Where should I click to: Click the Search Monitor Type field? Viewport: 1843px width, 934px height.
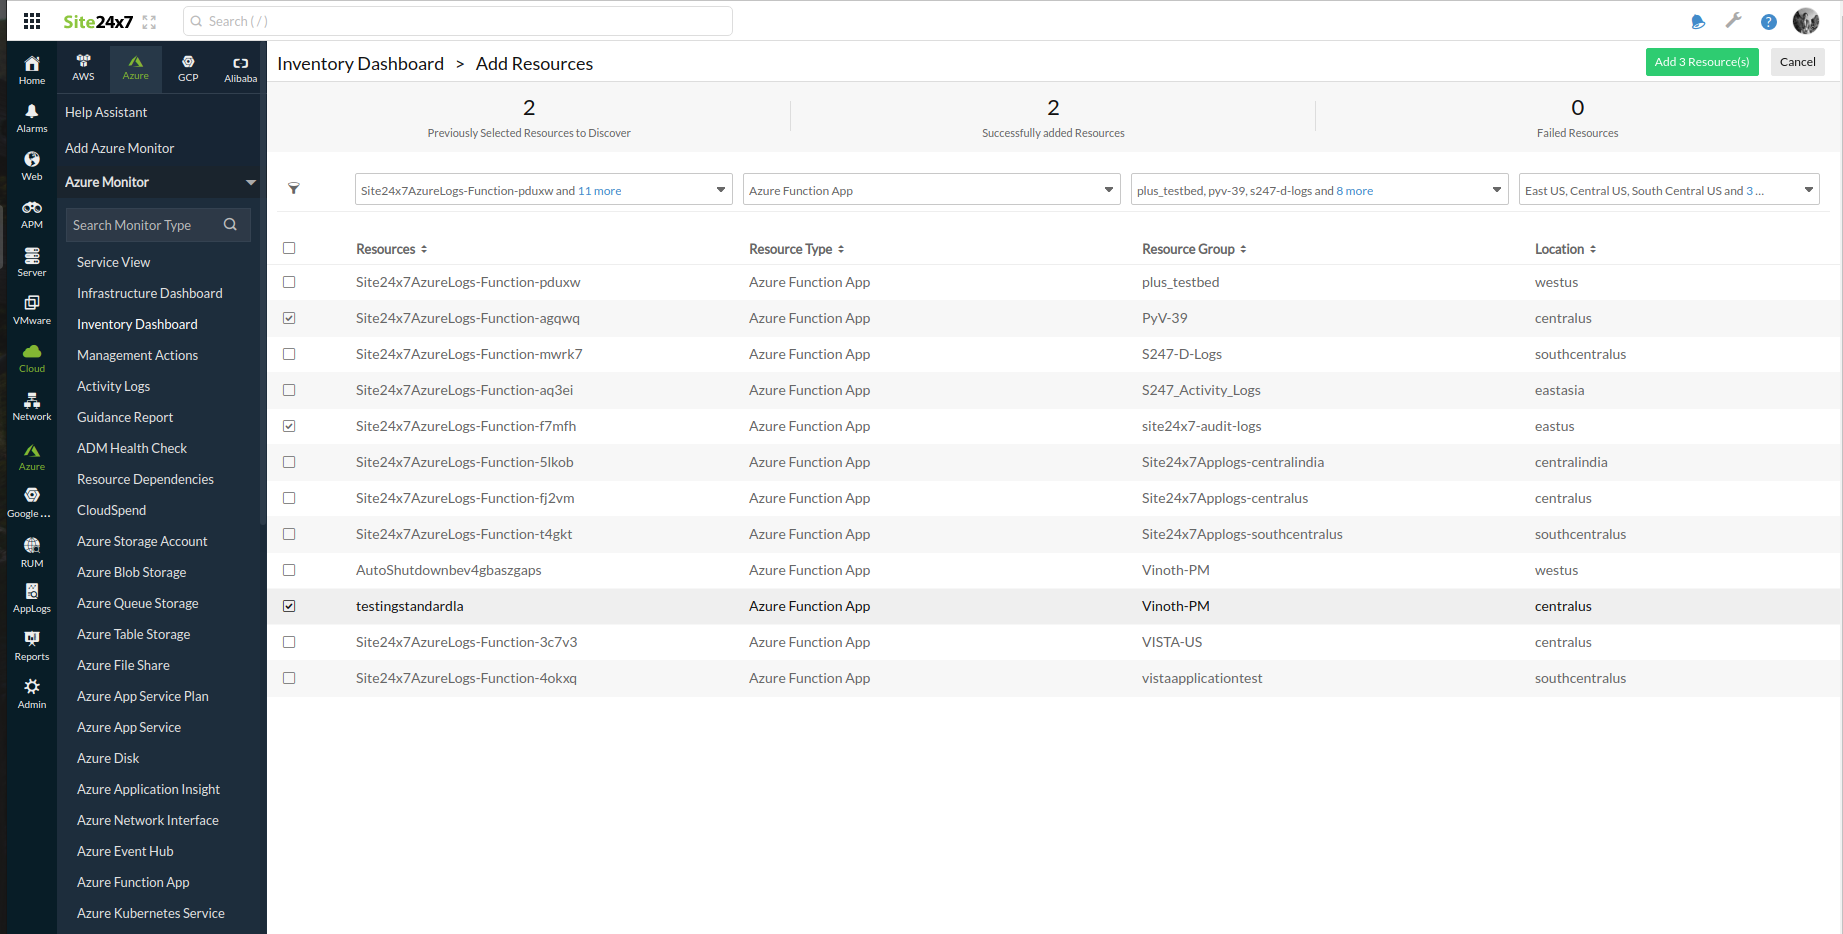pos(145,225)
